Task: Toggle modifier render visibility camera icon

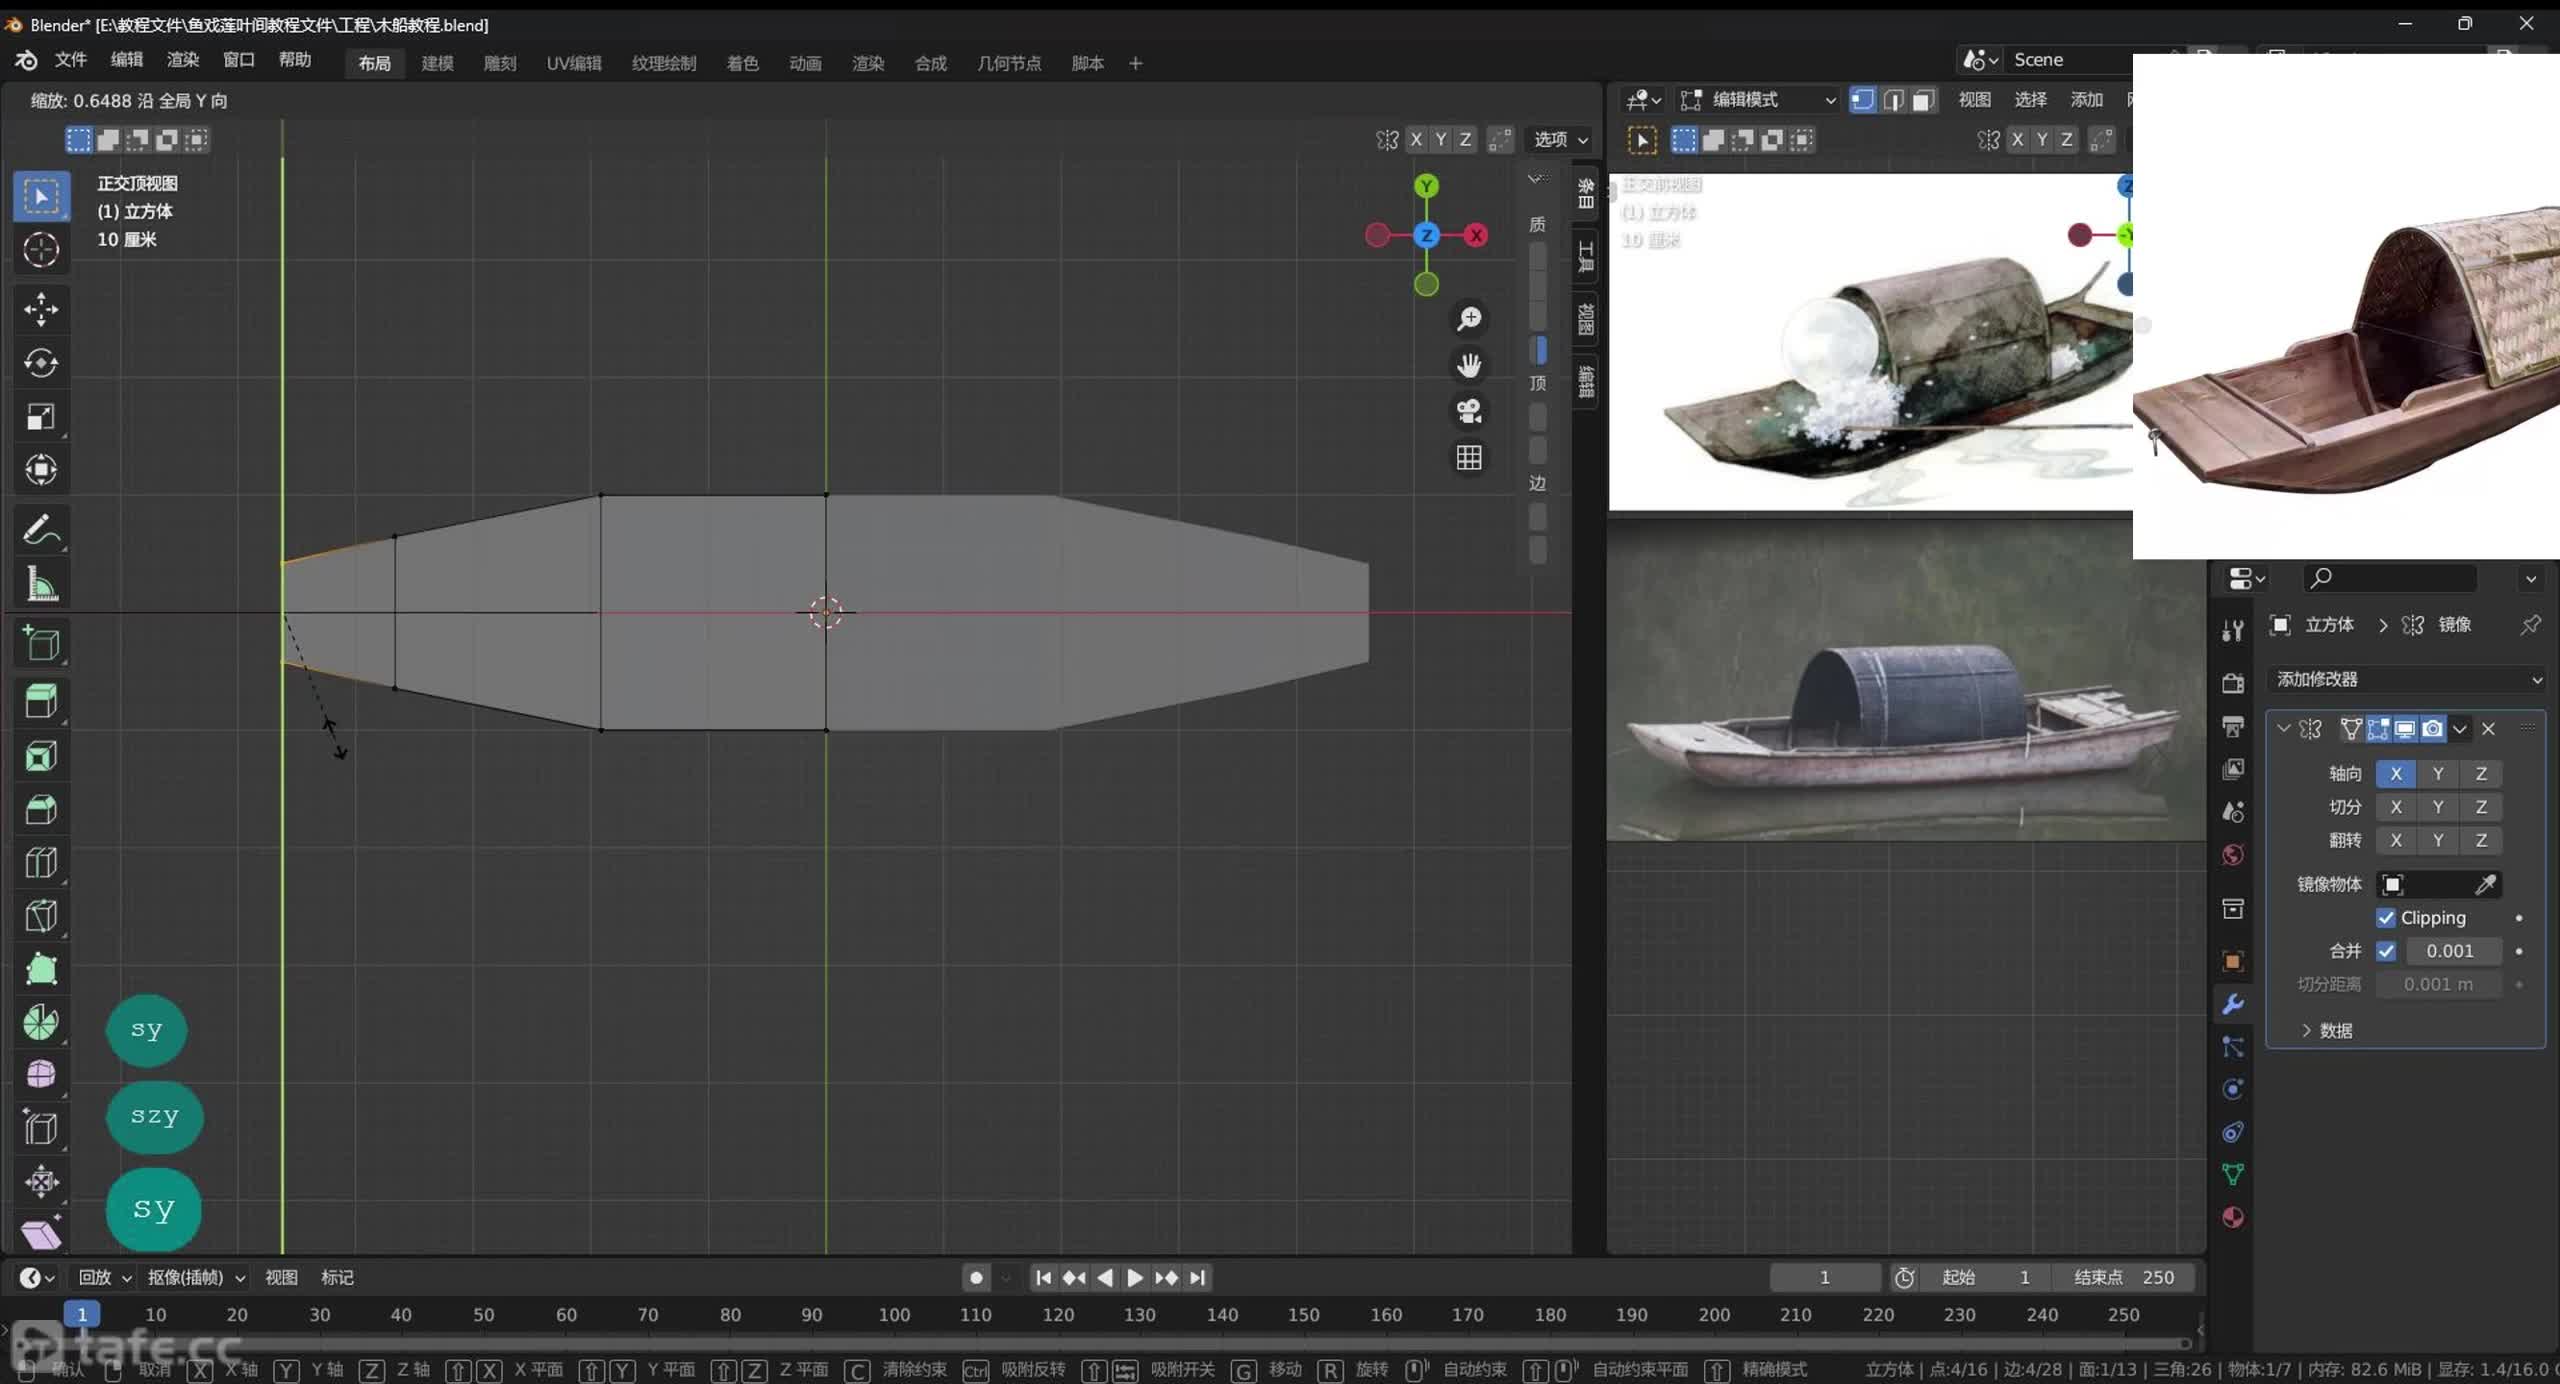Action: pyautogui.click(x=2432, y=729)
